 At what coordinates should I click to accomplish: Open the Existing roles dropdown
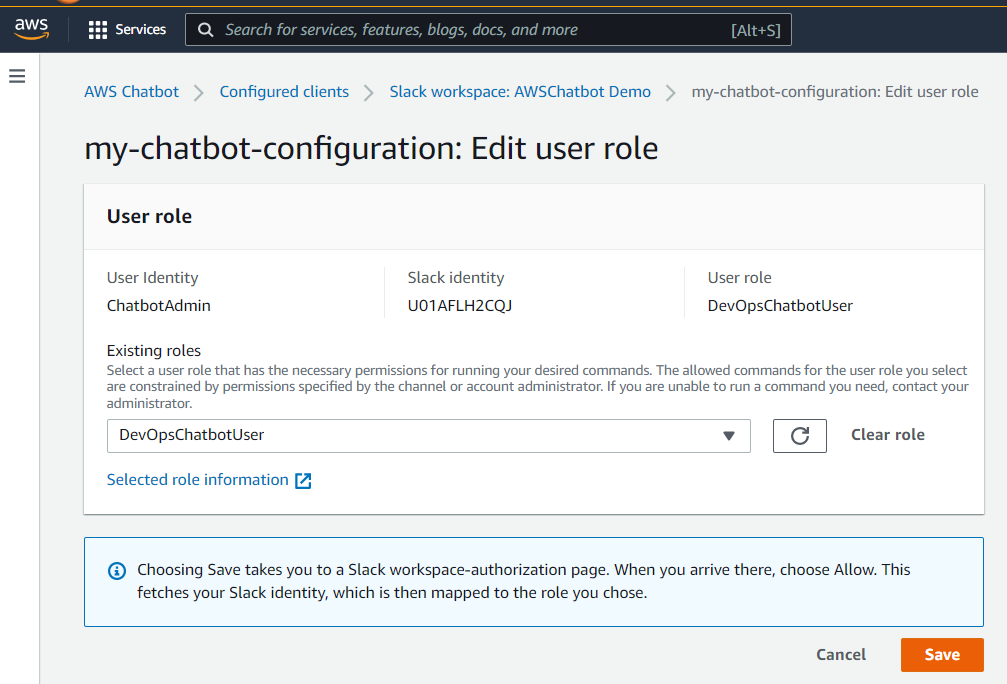pyautogui.click(x=428, y=436)
